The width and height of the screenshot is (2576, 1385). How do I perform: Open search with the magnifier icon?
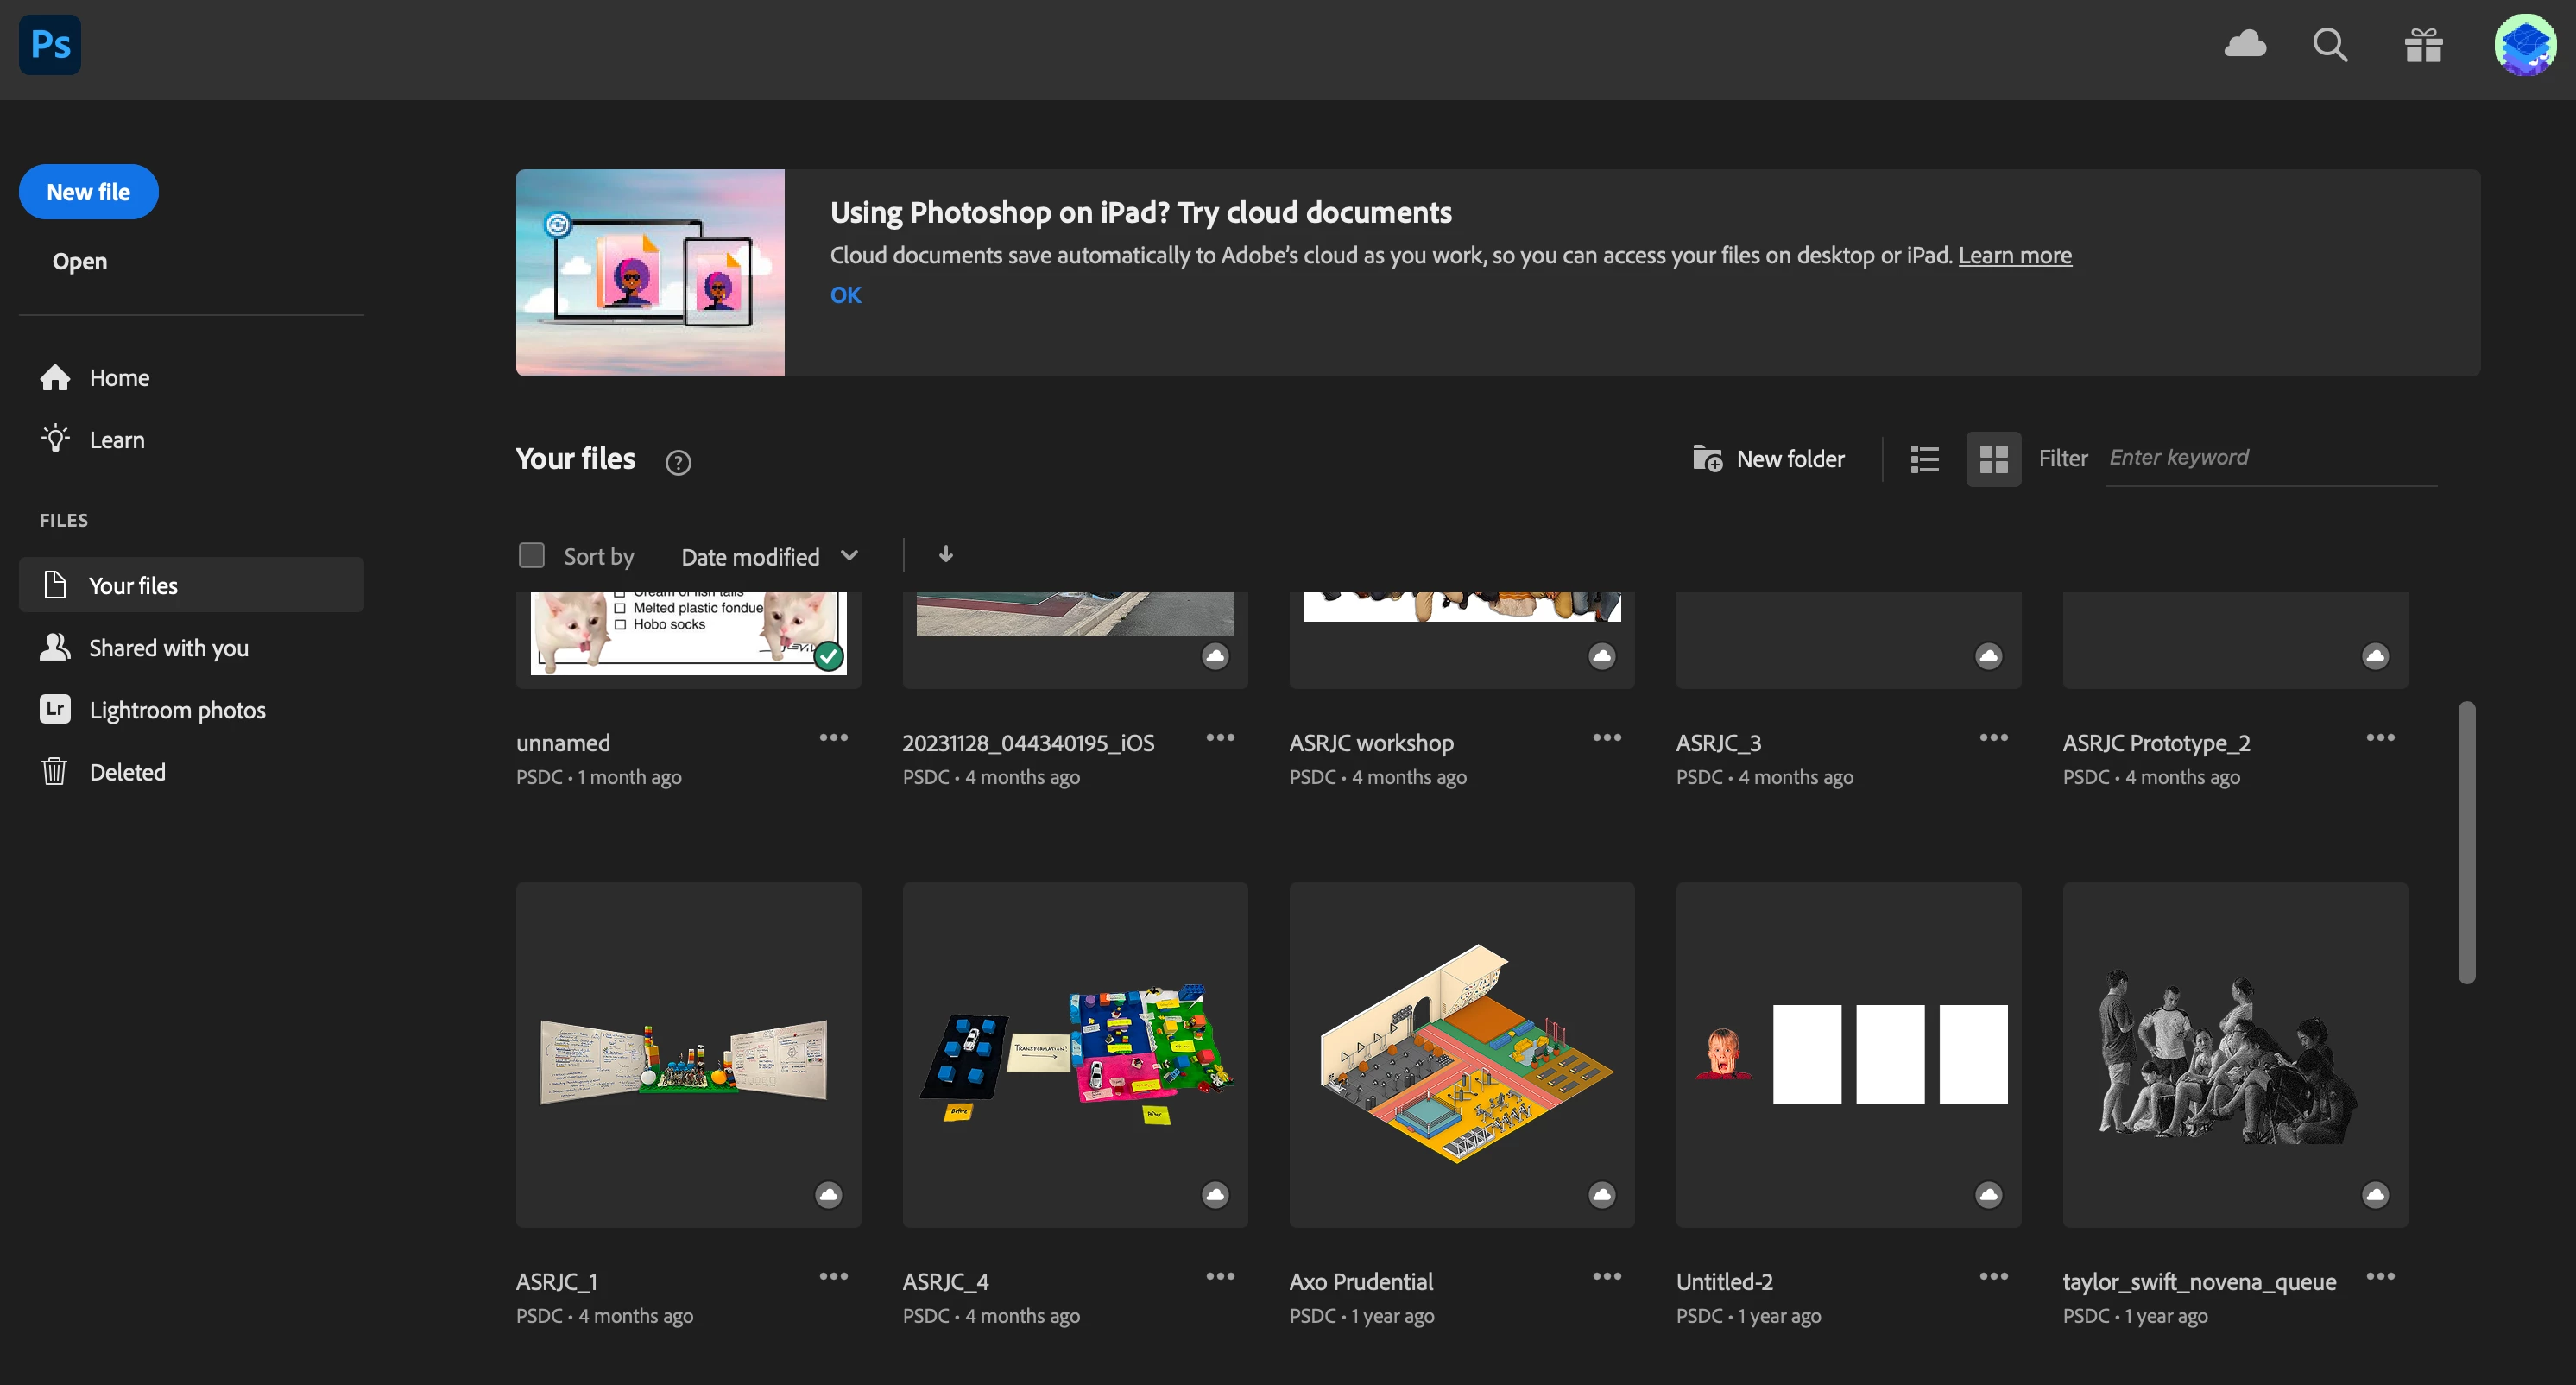2330,45
